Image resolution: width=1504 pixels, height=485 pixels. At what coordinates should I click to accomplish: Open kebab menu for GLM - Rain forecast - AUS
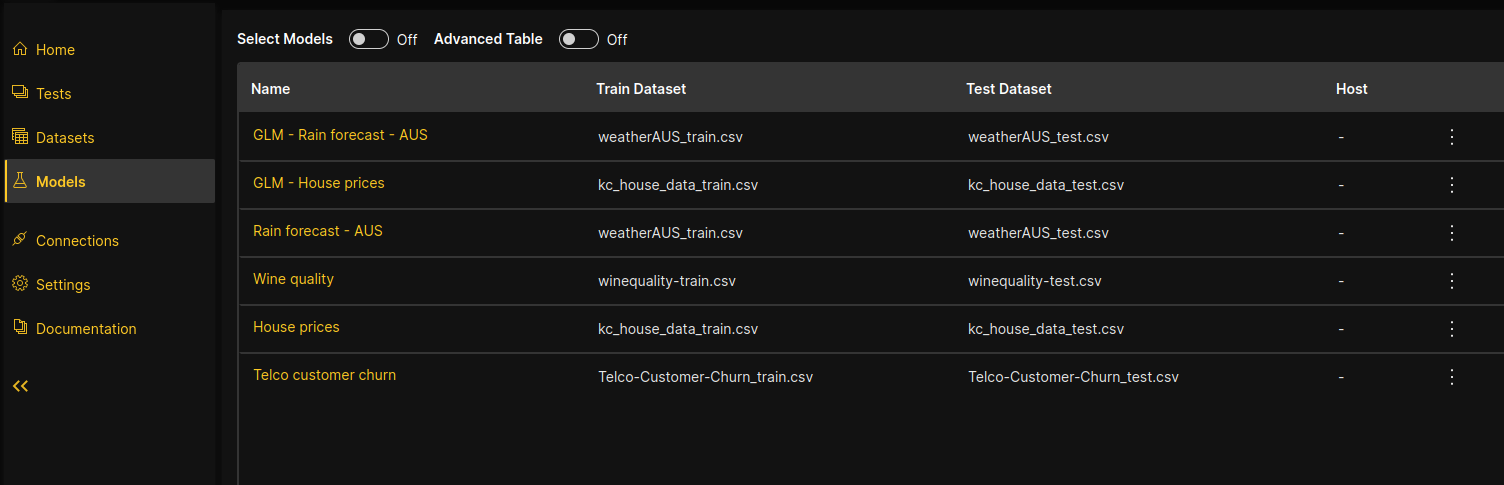point(1452,137)
